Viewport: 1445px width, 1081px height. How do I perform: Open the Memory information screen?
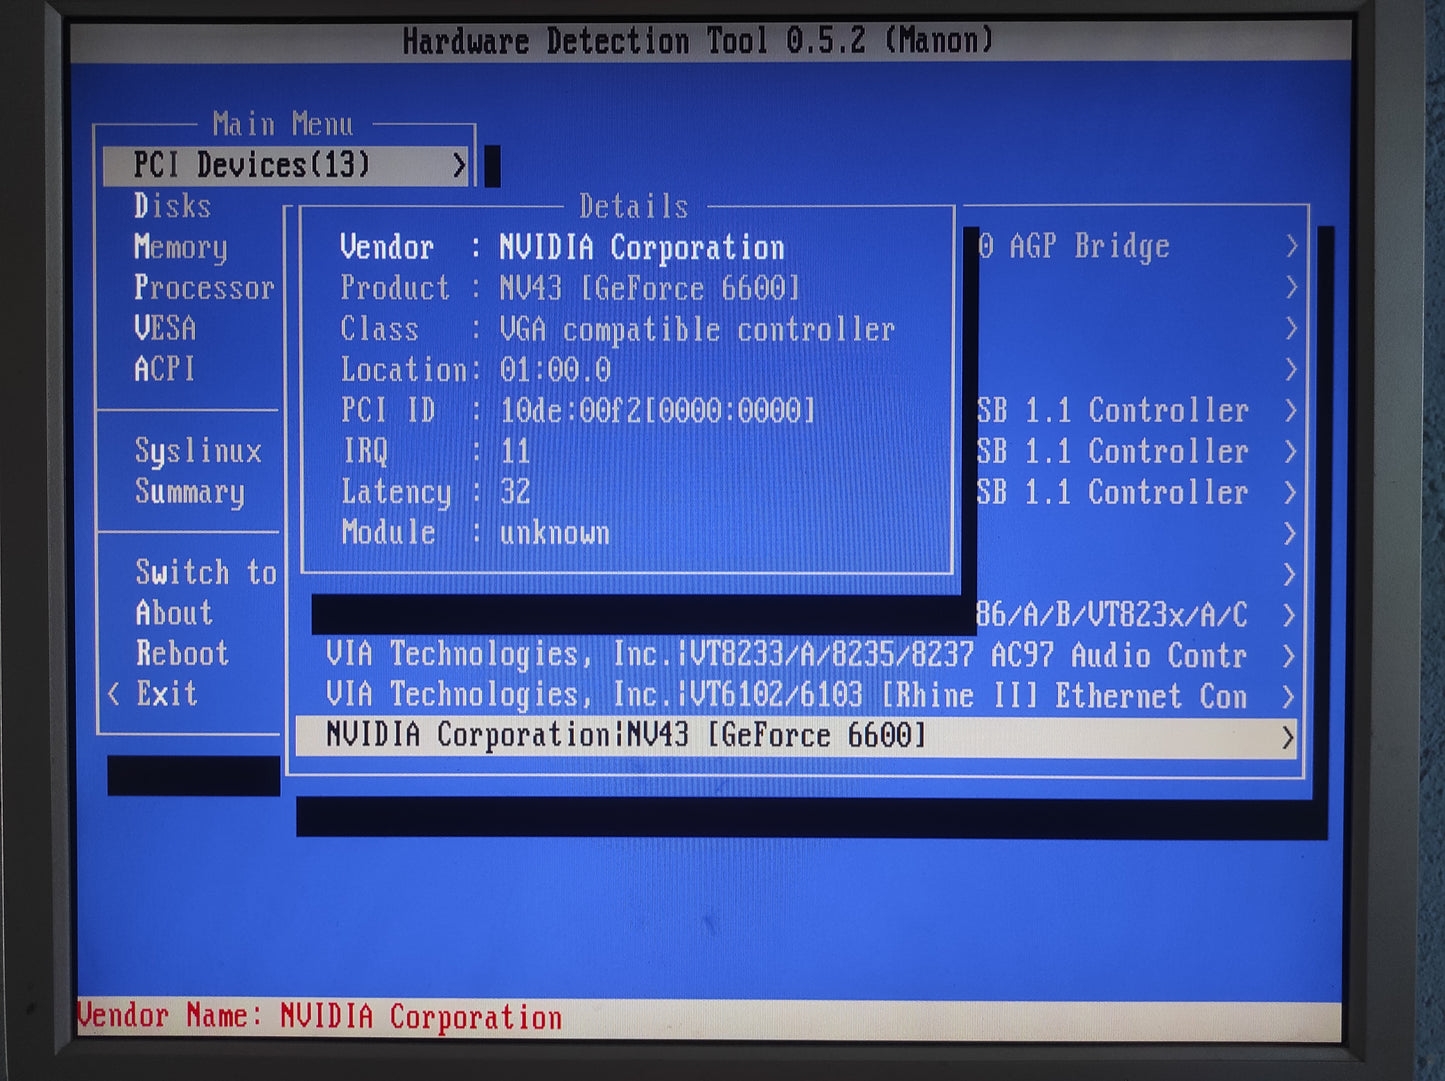click(x=180, y=248)
